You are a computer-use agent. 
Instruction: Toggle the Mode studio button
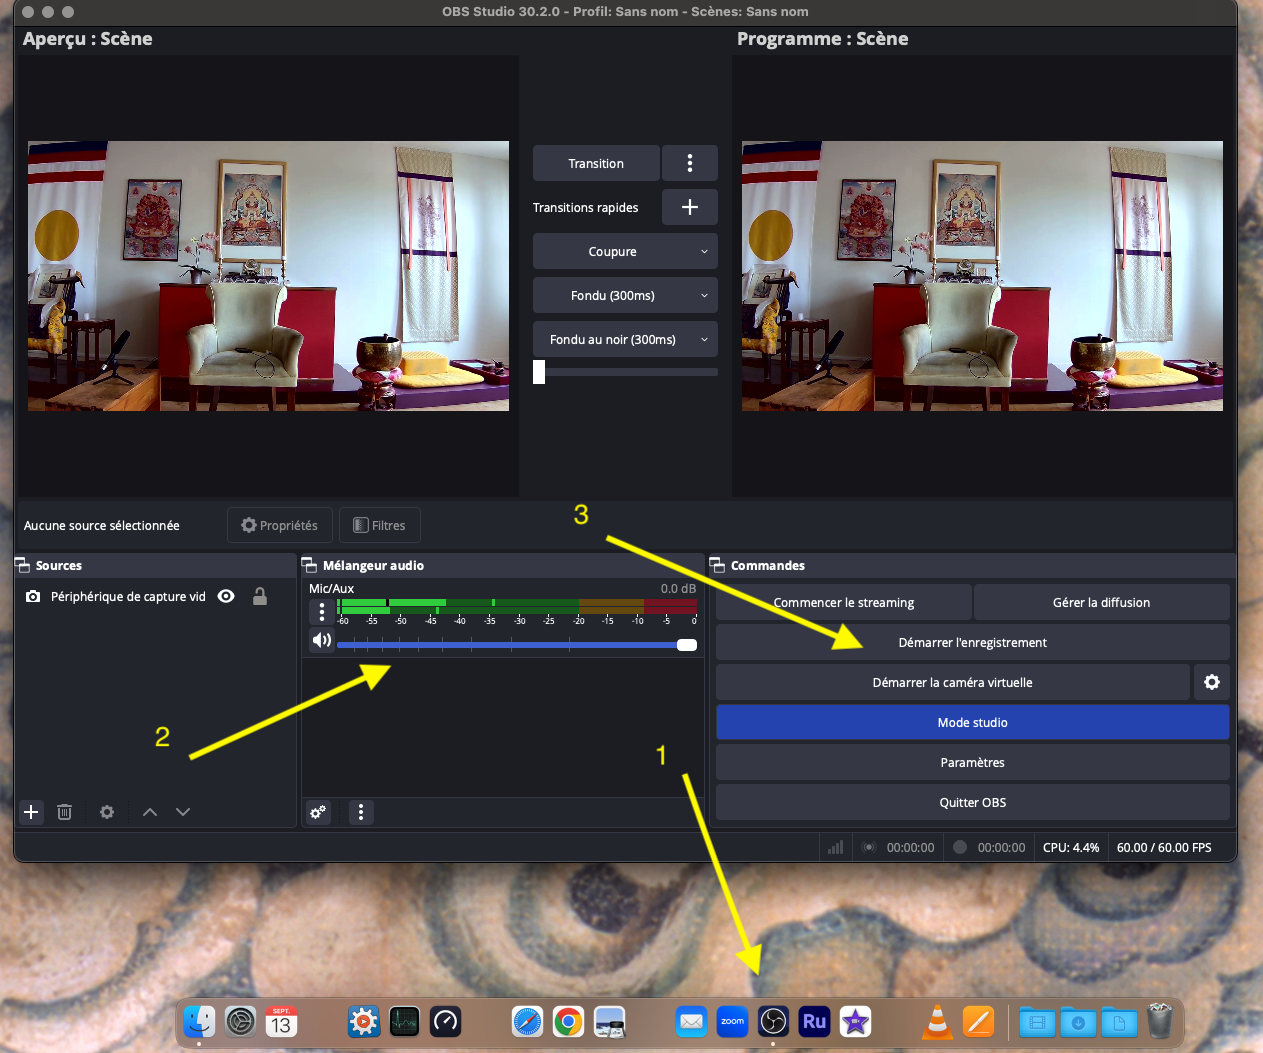point(972,722)
